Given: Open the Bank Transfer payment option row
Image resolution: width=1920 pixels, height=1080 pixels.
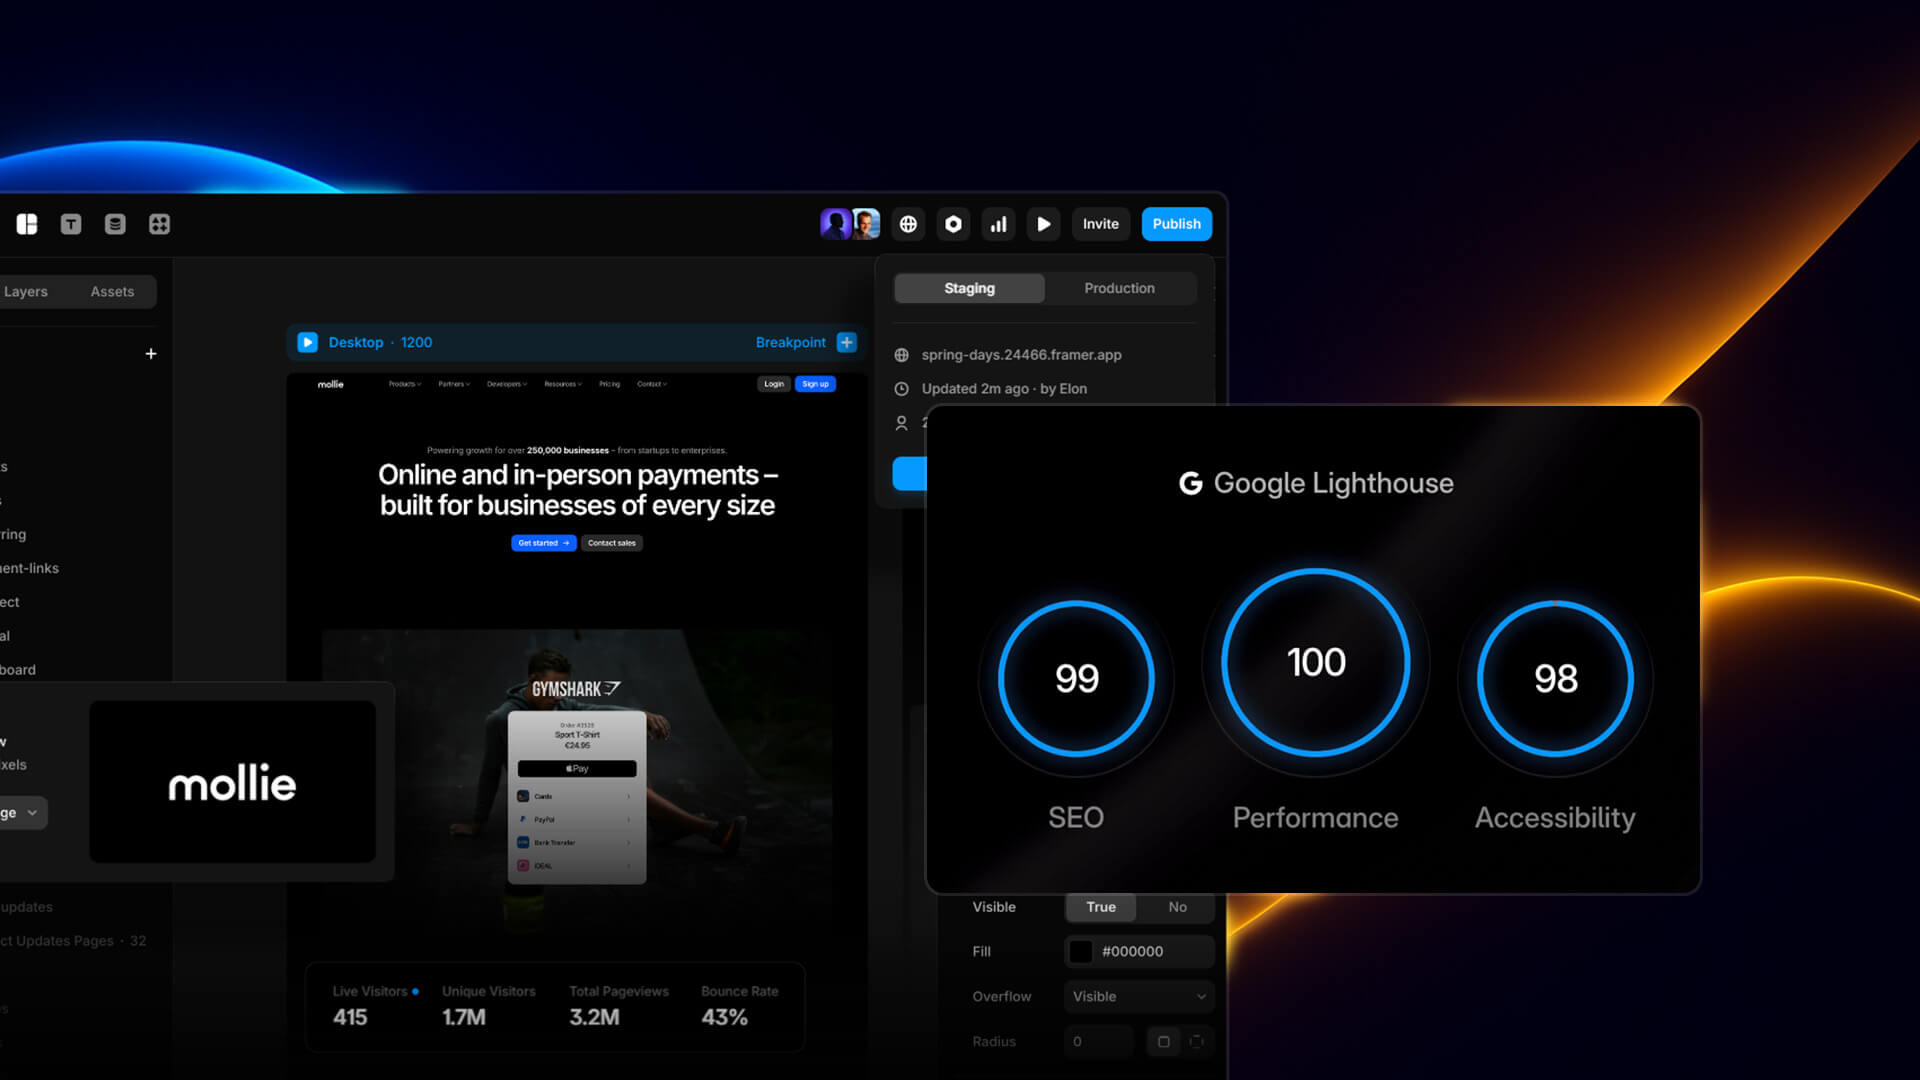Looking at the screenshot, I should click(x=576, y=842).
